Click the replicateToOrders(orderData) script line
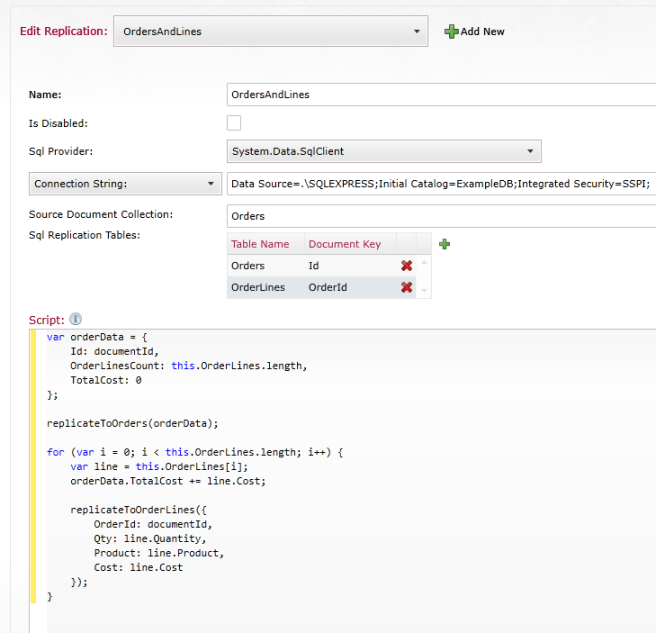This screenshot has height=633, width=656. 132,423
